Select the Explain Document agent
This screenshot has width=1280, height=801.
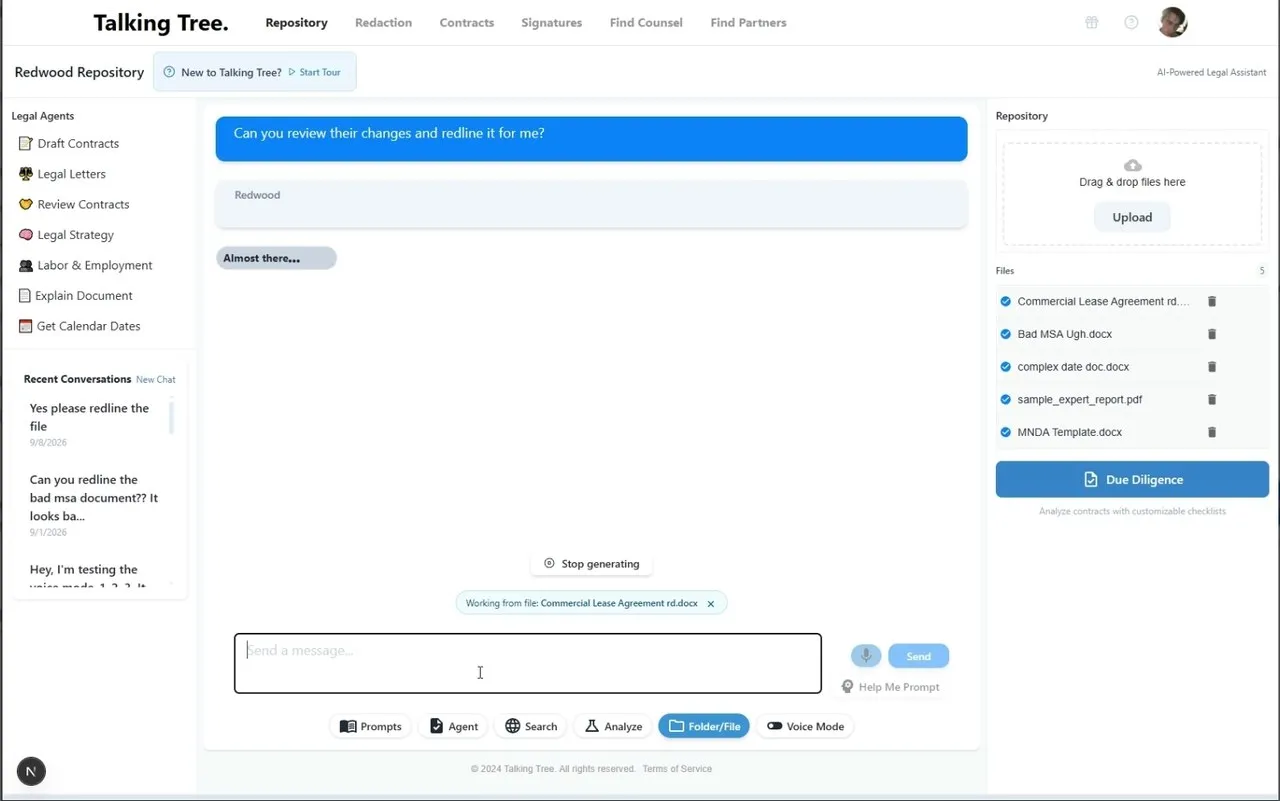pyautogui.click(x=76, y=296)
